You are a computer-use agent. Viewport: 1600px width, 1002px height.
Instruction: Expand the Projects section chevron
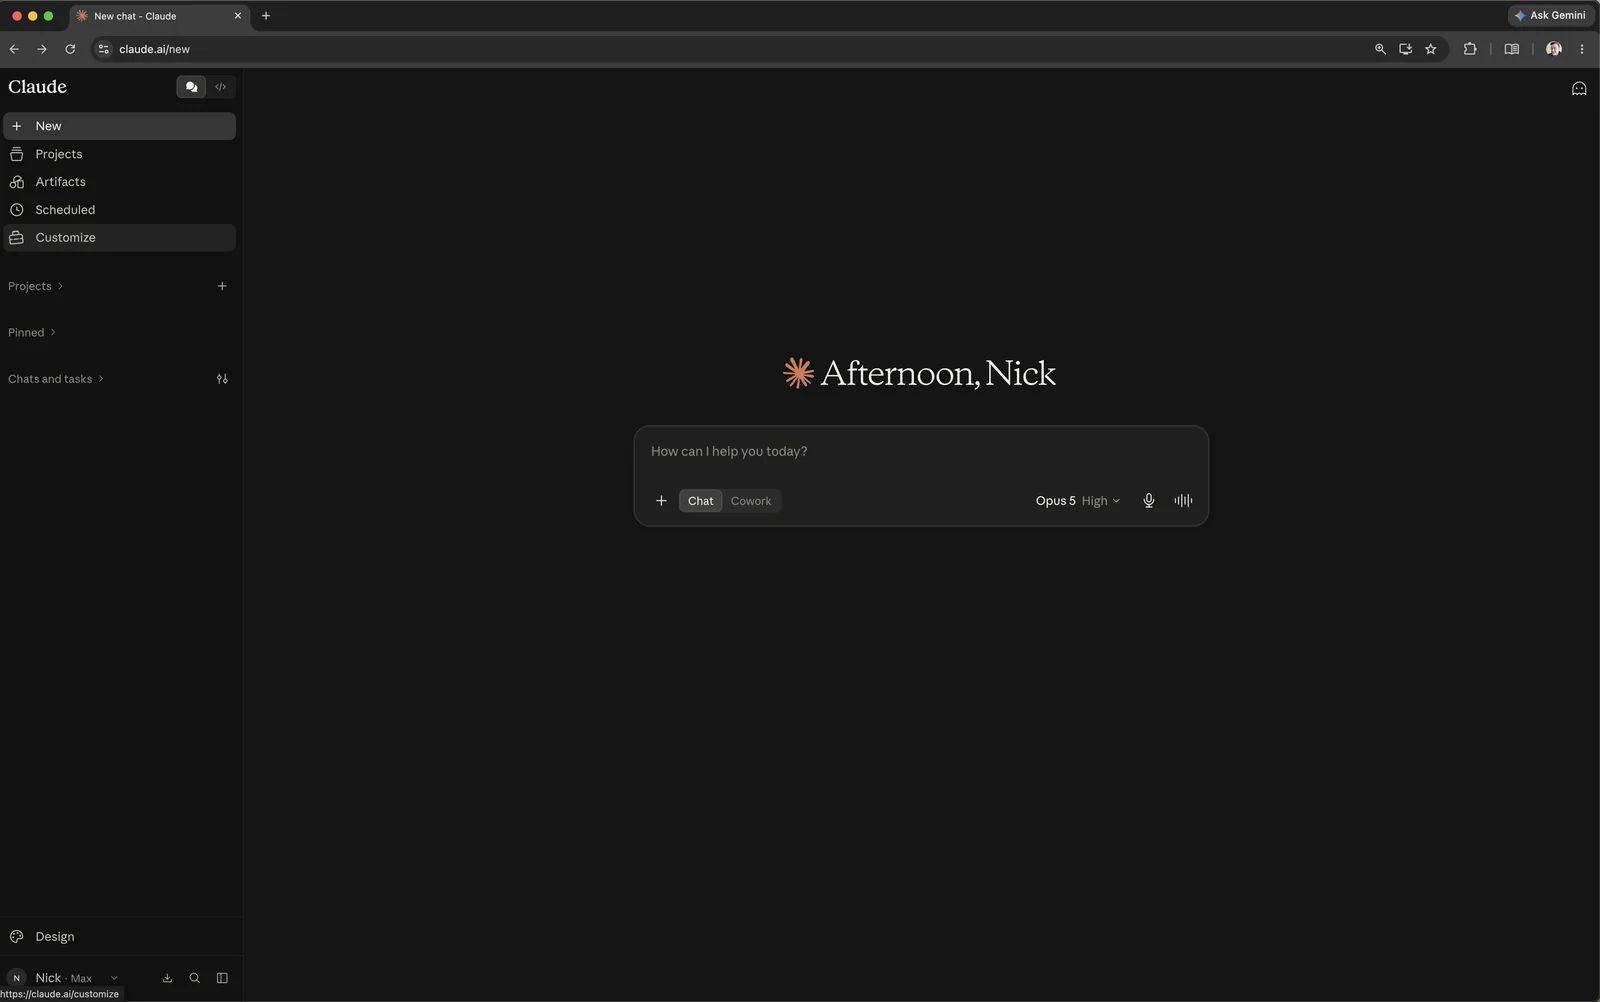click(60, 286)
